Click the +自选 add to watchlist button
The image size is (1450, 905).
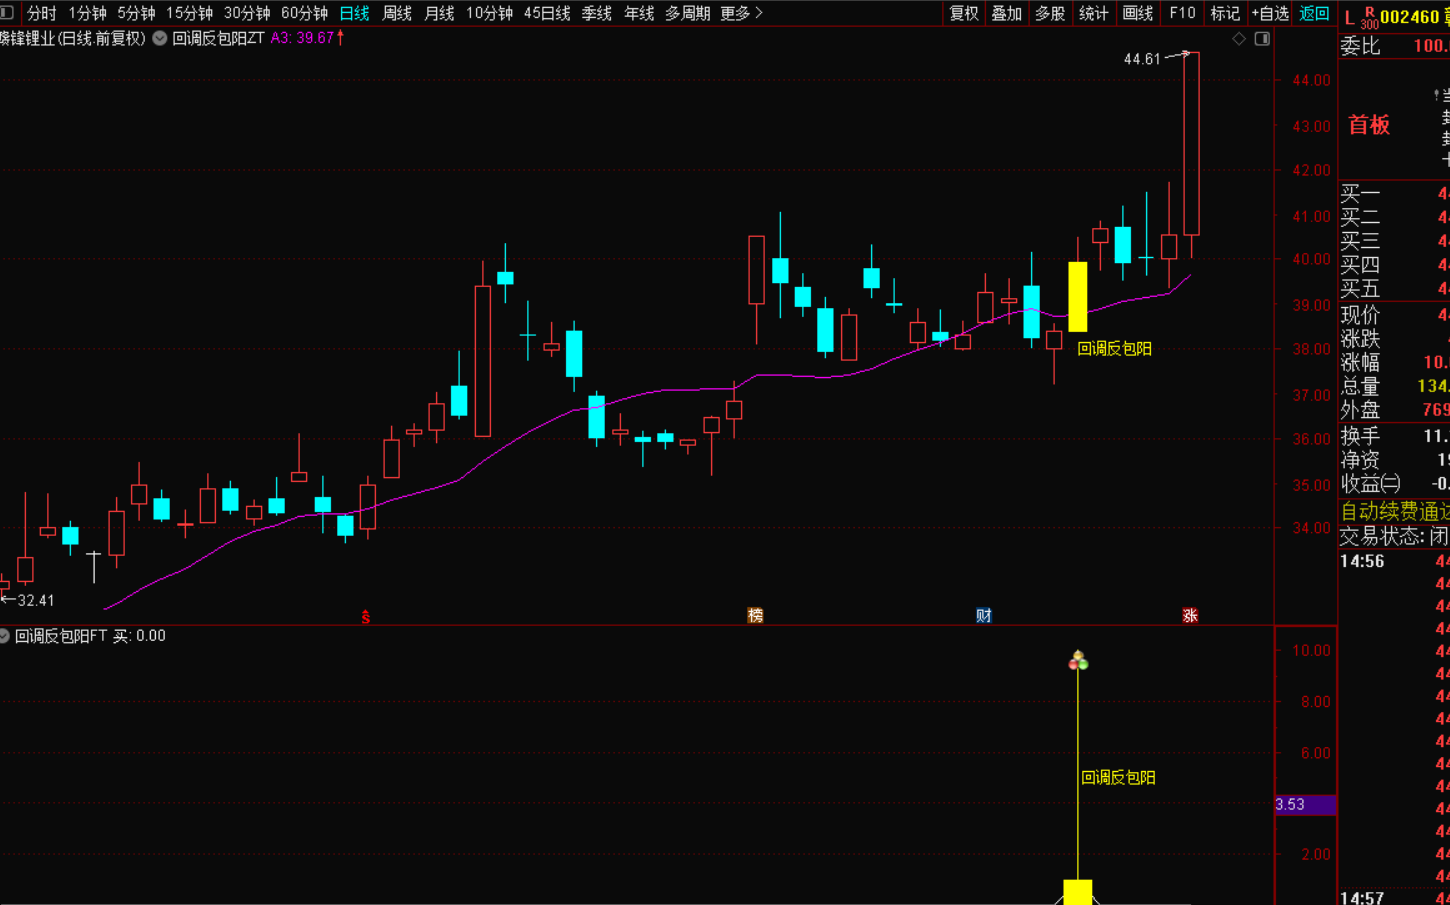pyautogui.click(x=1270, y=13)
